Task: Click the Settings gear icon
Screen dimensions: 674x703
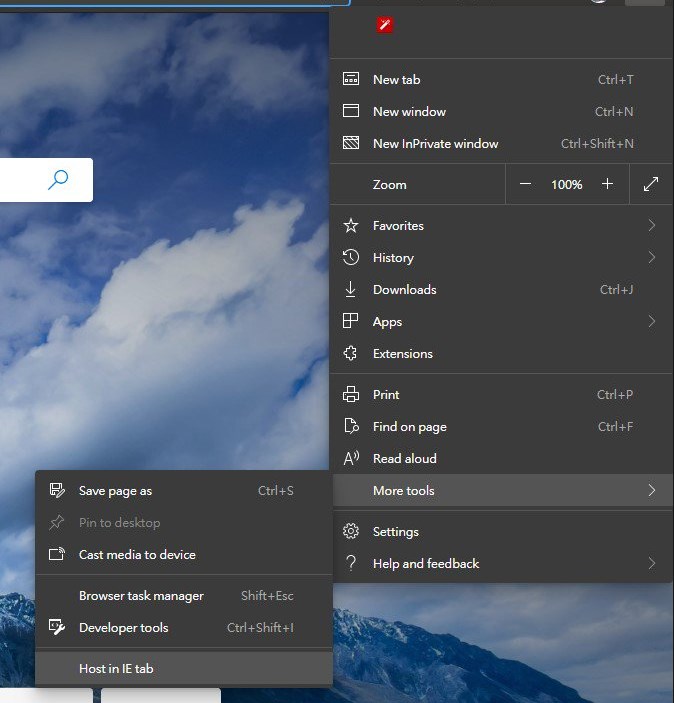Action: [351, 532]
